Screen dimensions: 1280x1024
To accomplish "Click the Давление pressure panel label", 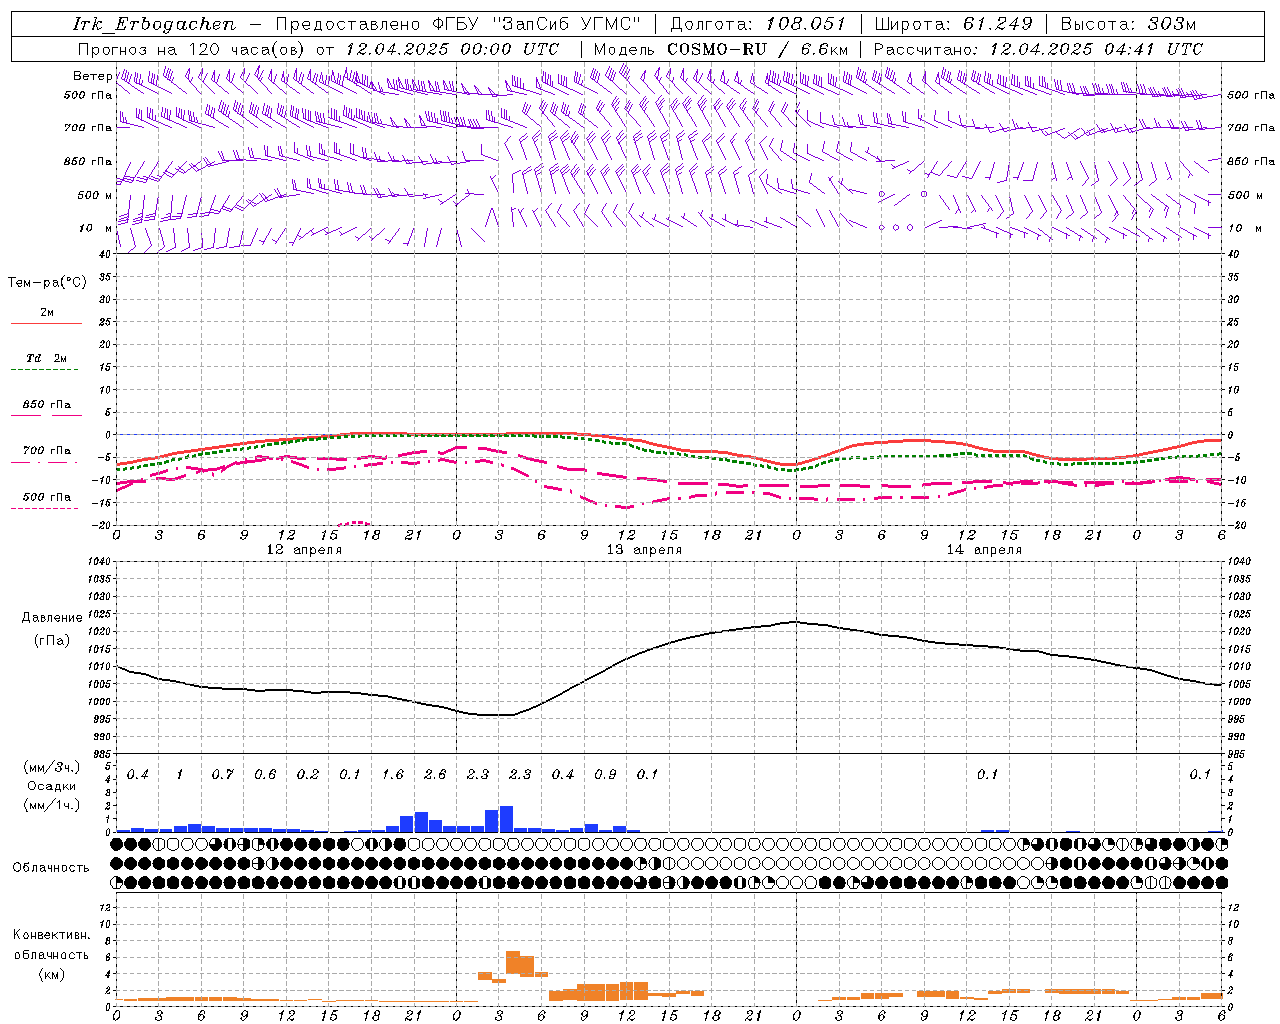I will pos(52,618).
